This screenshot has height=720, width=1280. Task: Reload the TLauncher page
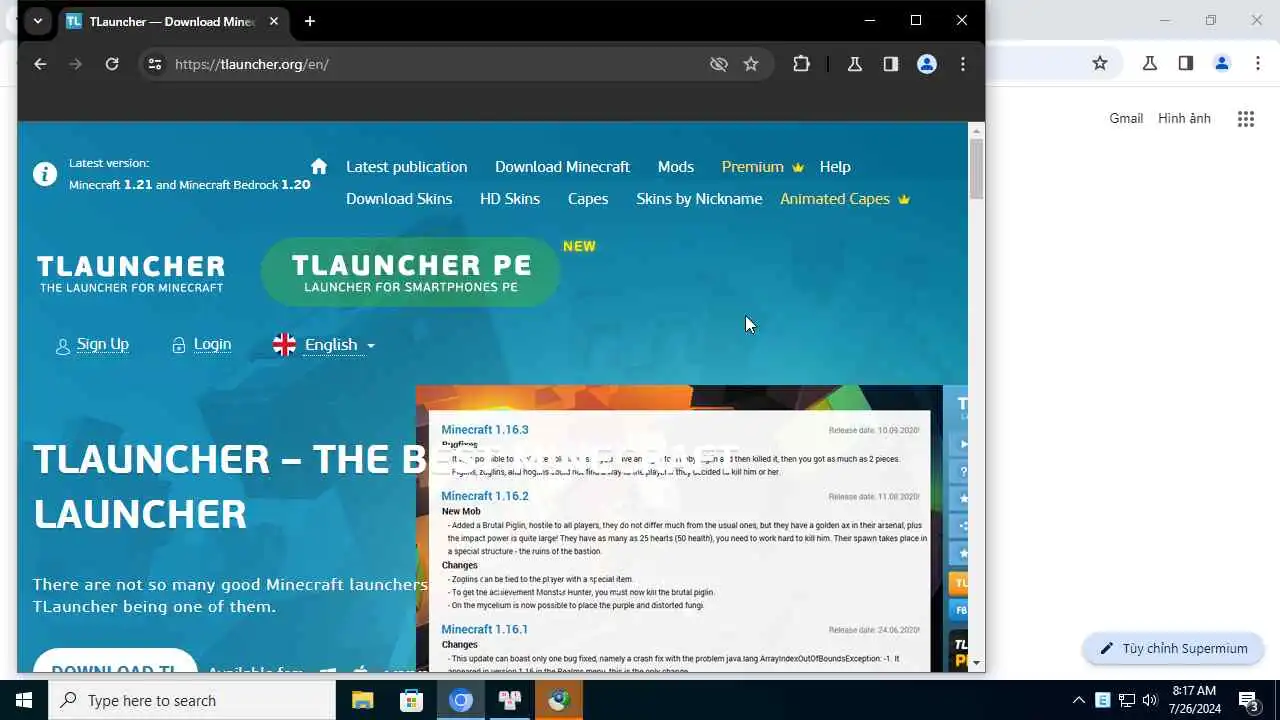[112, 64]
